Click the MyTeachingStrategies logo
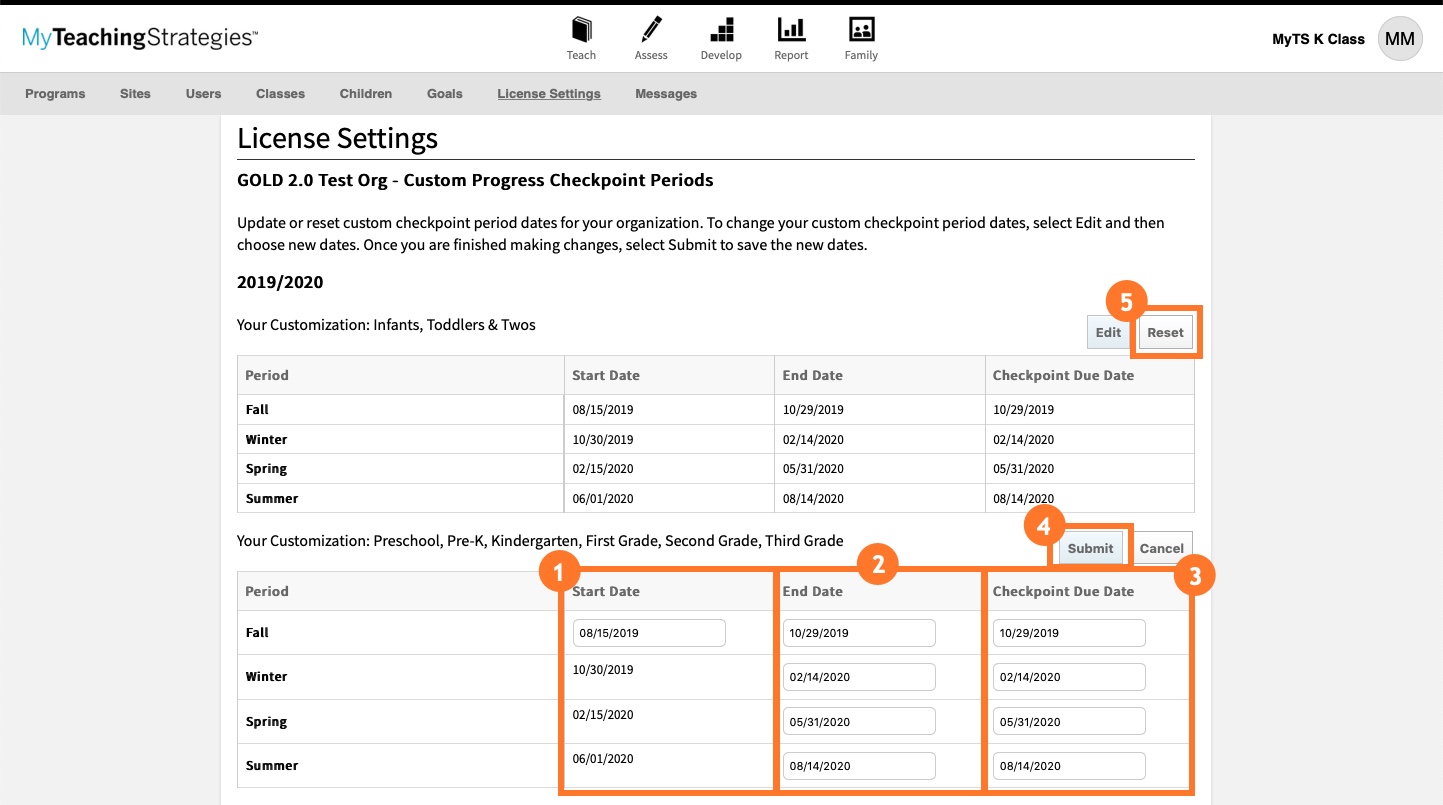Viewport: 1443px width, 805px height. [x=140, y=37]
